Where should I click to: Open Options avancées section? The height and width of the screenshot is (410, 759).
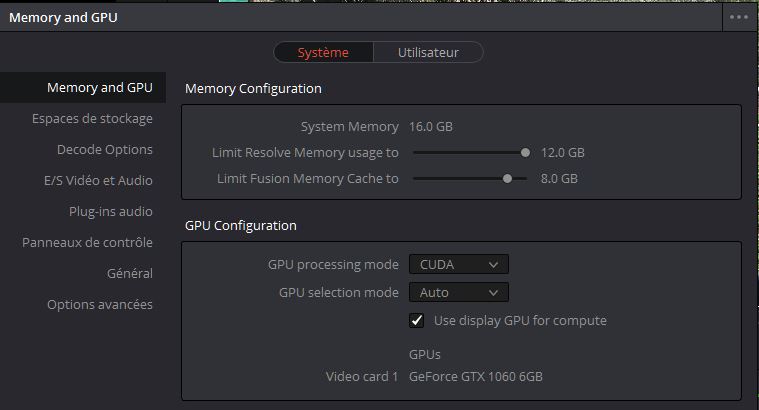[x=100, y=304]
